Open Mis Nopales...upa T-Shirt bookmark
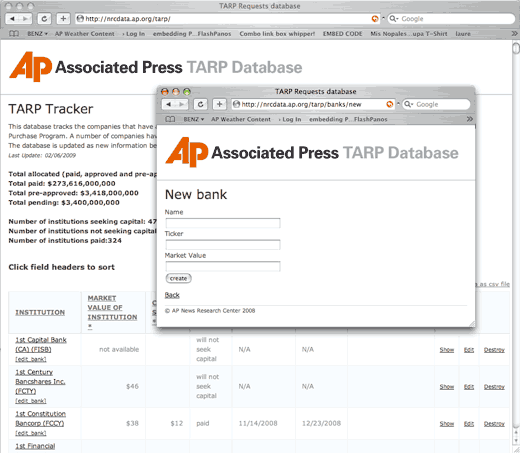Screen dimensions: 520x453 (x=409, y=34)
